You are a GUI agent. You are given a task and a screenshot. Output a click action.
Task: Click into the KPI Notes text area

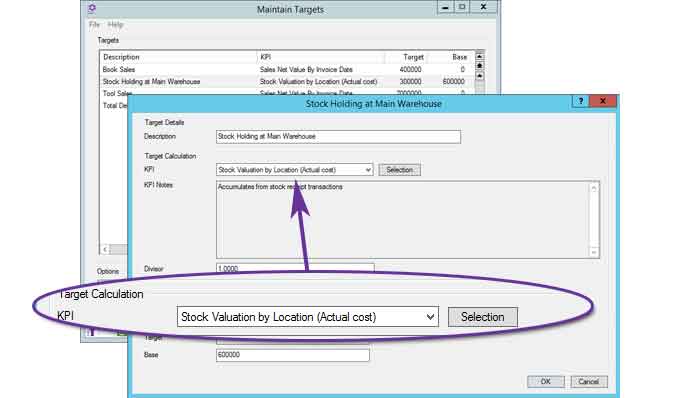click(x=403, y=220)
